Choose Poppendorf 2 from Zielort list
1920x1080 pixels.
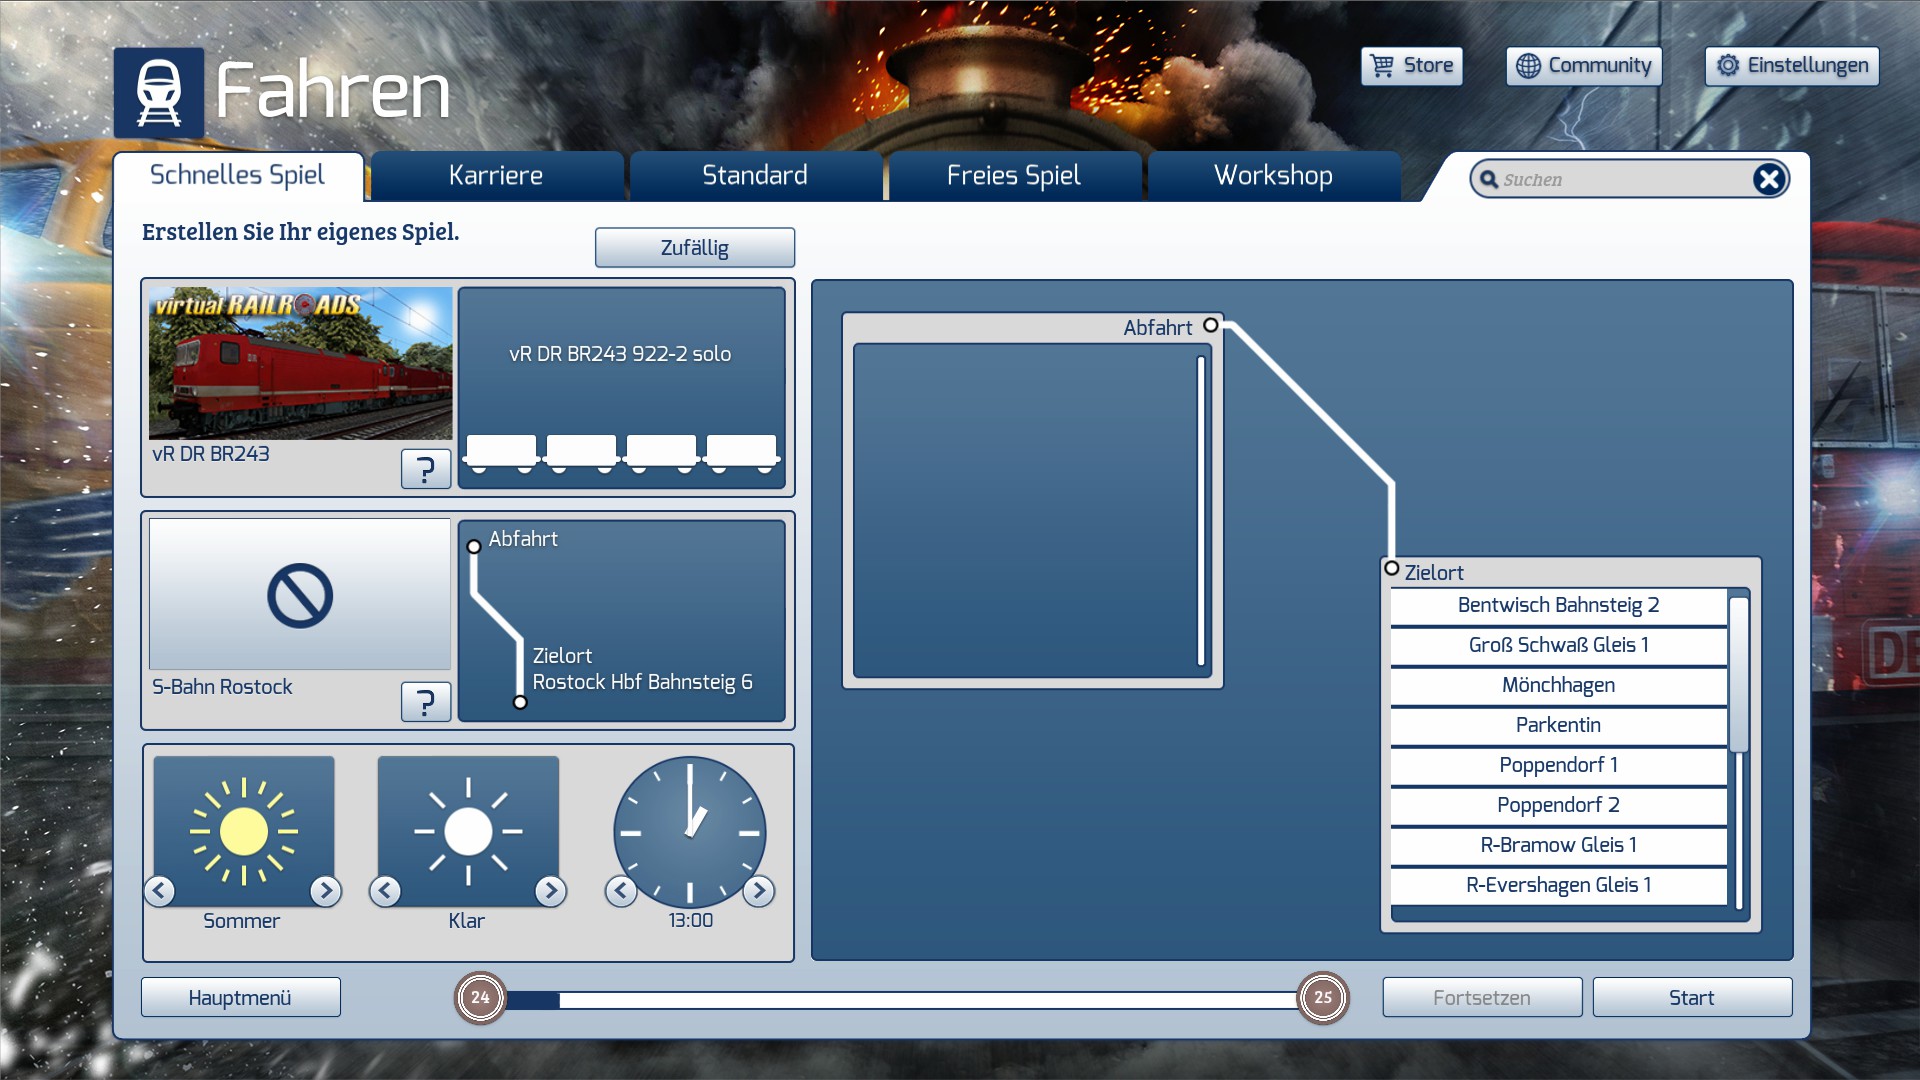pos(1557,805)
